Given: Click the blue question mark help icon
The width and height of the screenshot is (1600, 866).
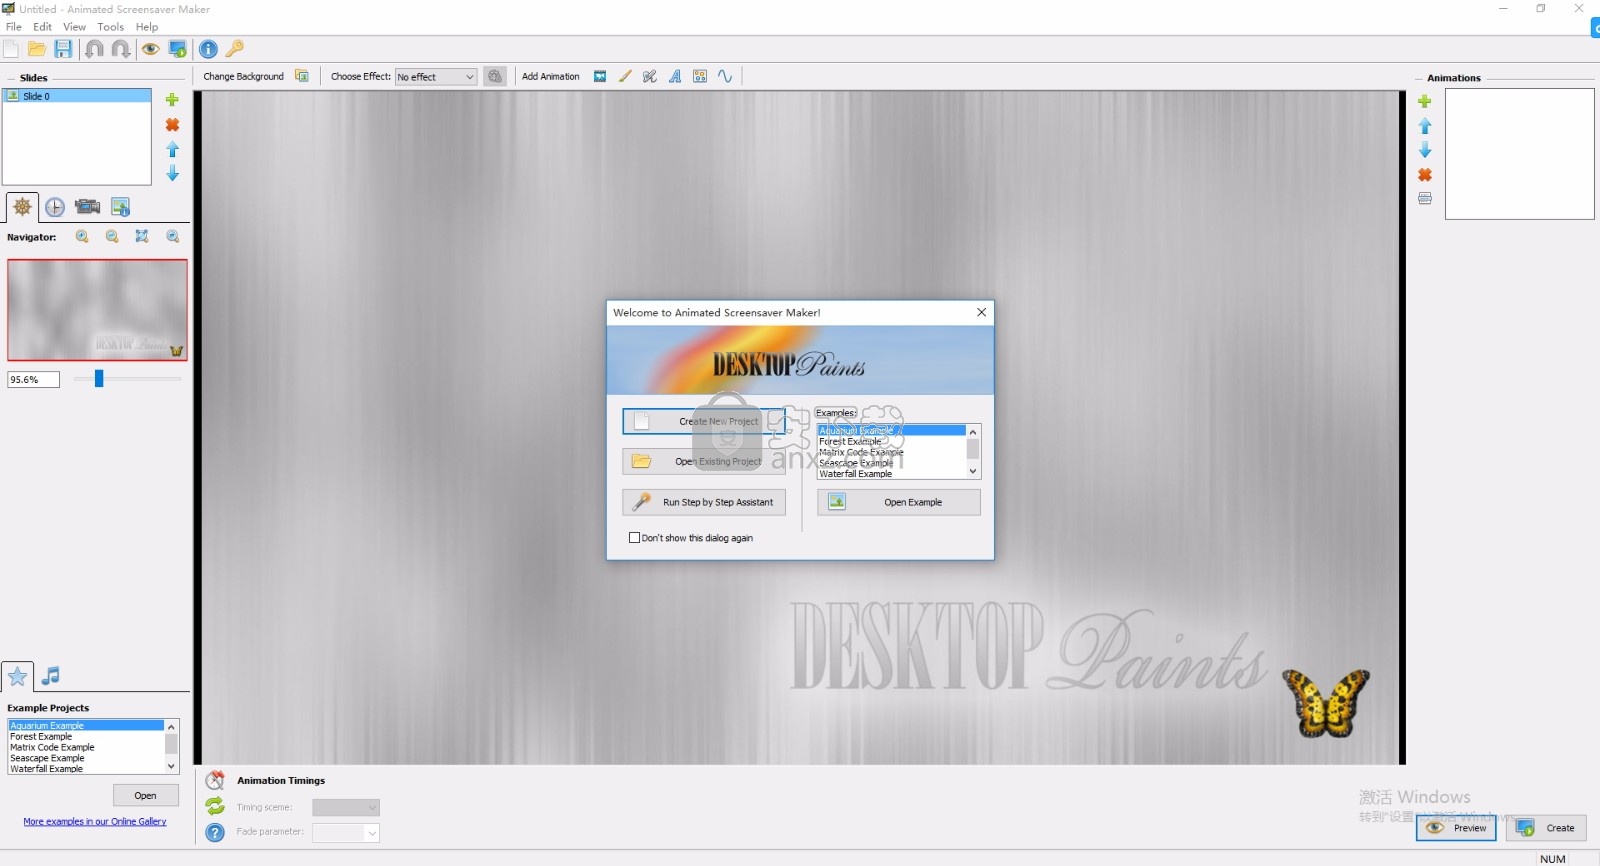Looking at the screenshot, I should click(x=215, y=832).
